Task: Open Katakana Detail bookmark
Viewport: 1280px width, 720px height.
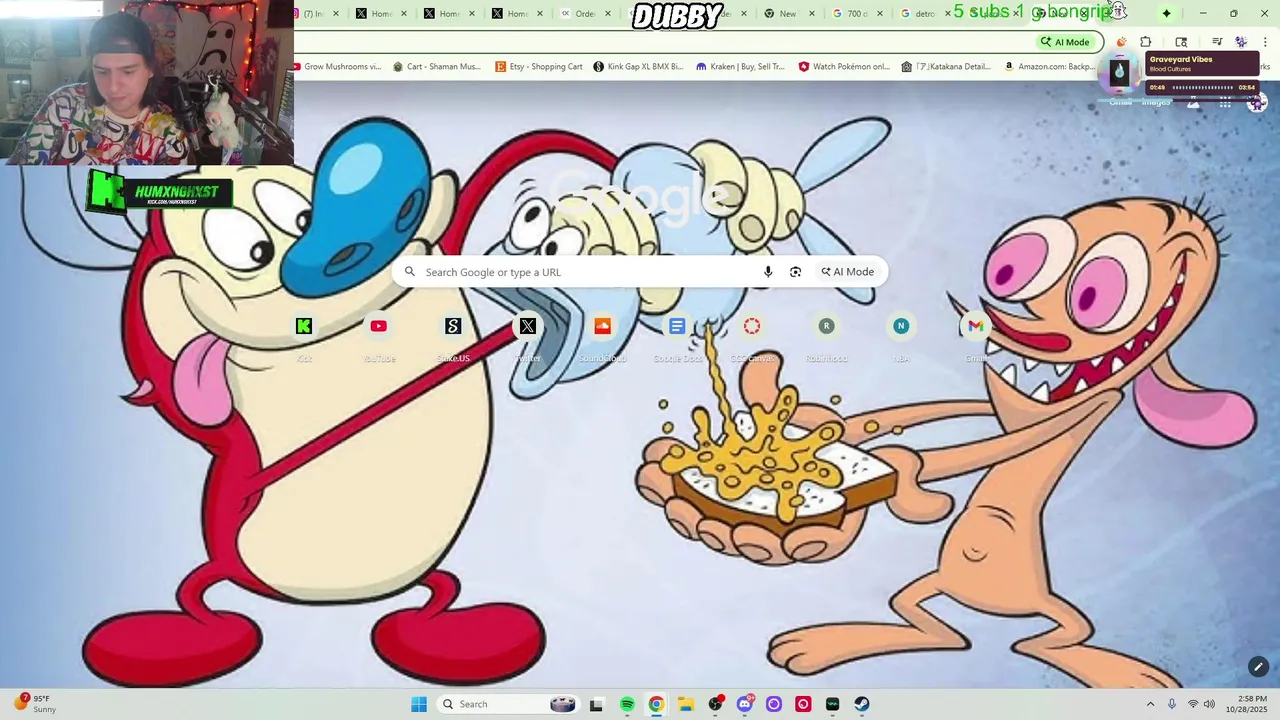Action: (x=946, y=67)
